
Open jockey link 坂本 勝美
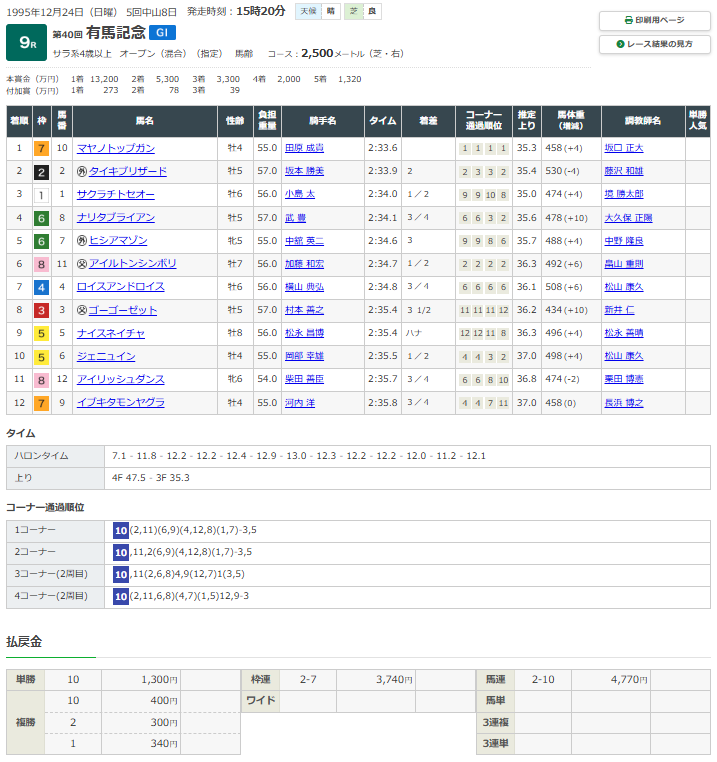click(x=304, y=171)
